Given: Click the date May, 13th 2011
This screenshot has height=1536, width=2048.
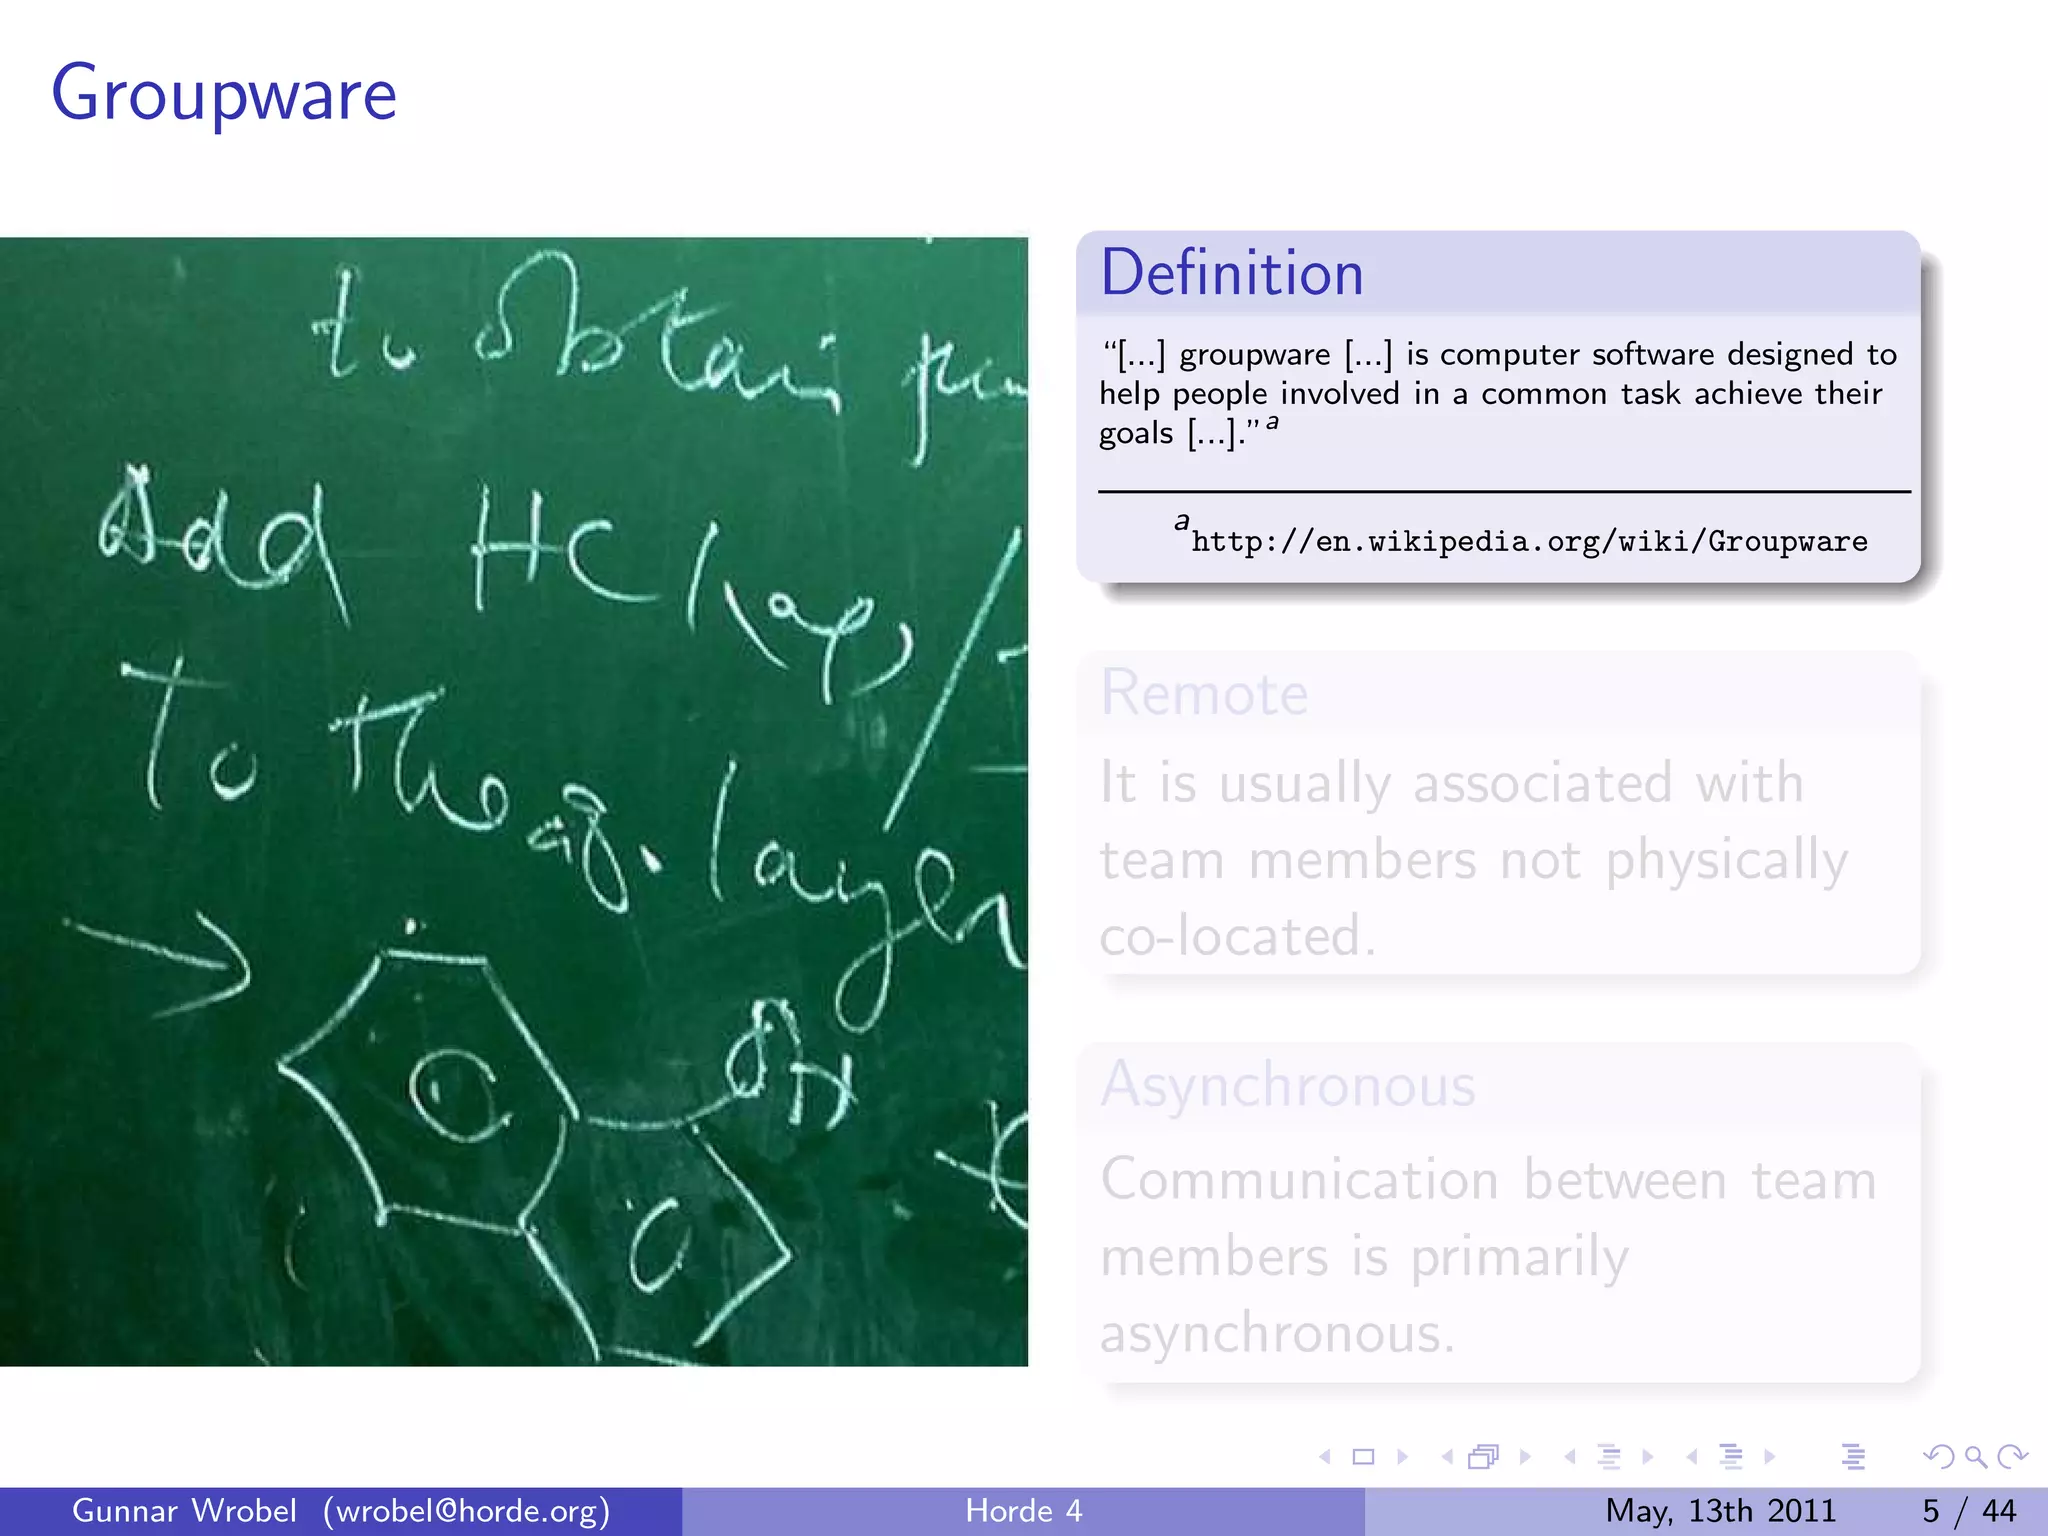Looking at the screenshot, I should [x=1720, y=1511].
